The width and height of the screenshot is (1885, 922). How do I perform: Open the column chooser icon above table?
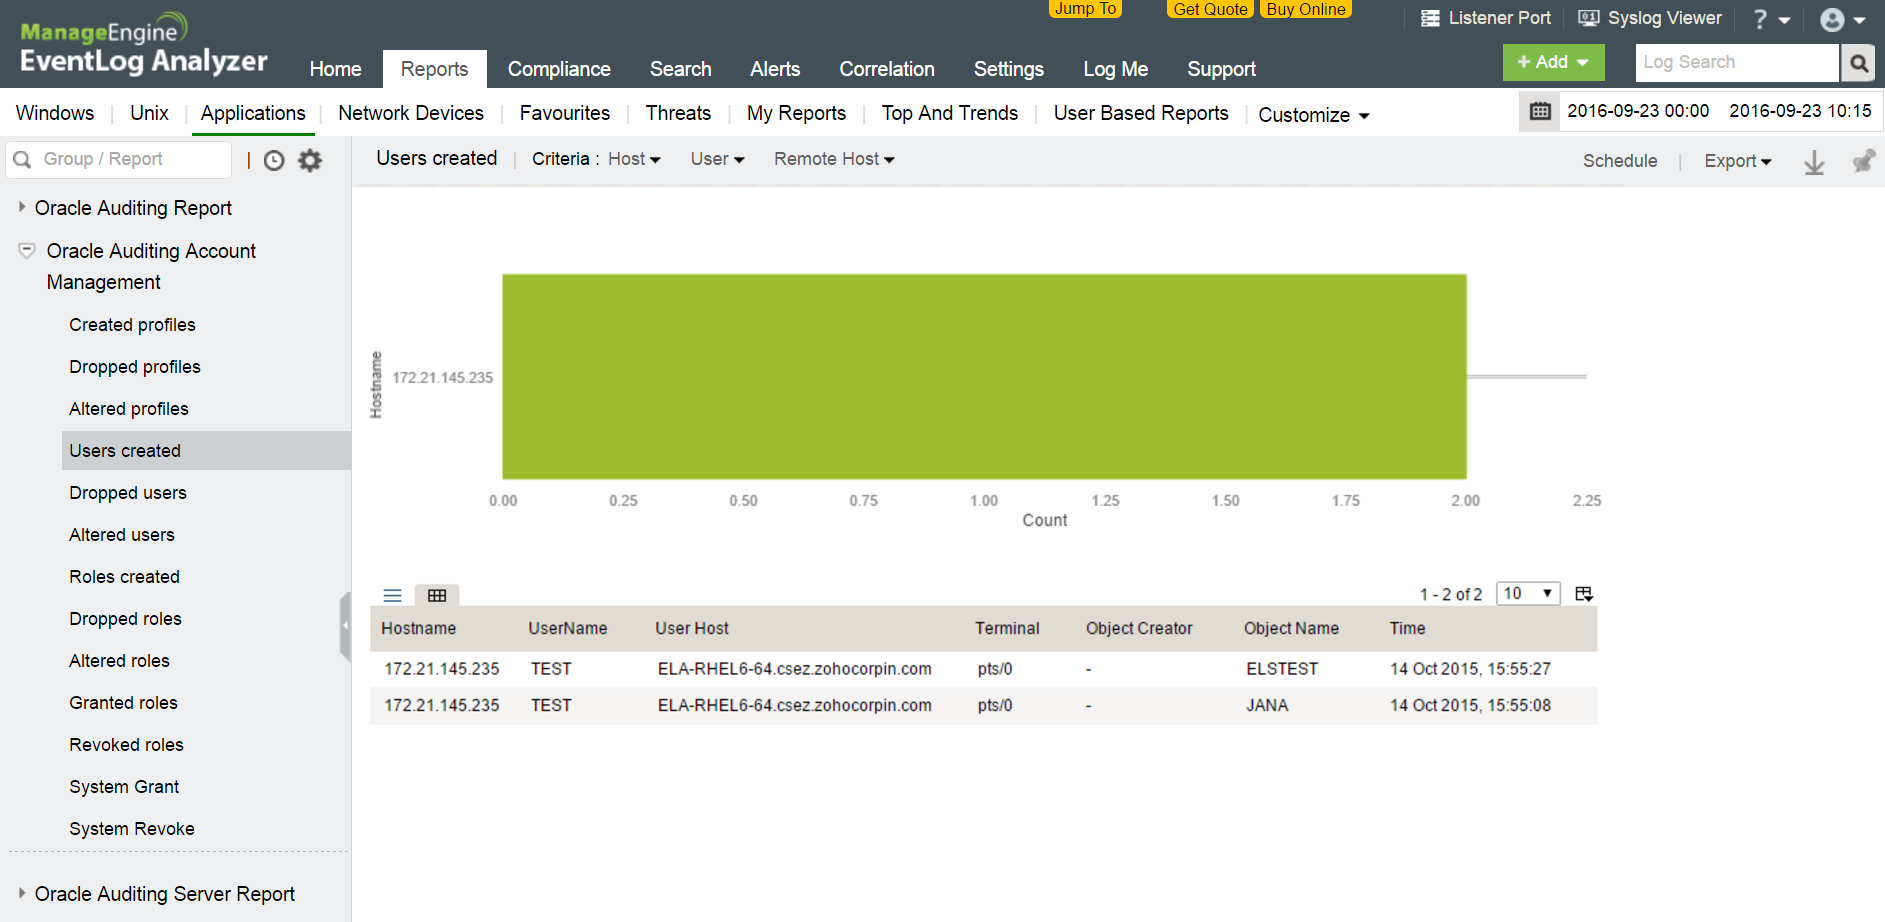1584,594
